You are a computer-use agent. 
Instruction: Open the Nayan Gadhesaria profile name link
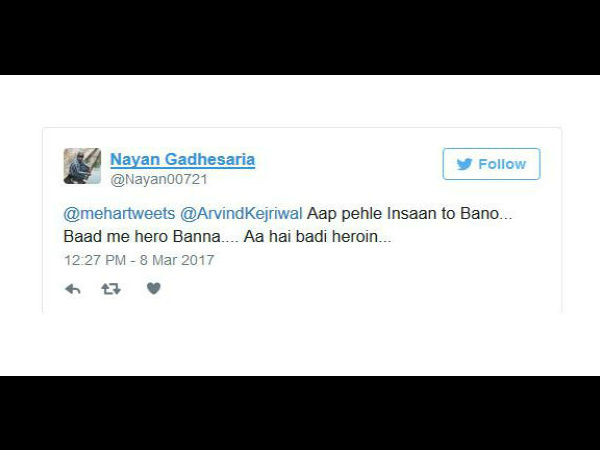point(183,160)
